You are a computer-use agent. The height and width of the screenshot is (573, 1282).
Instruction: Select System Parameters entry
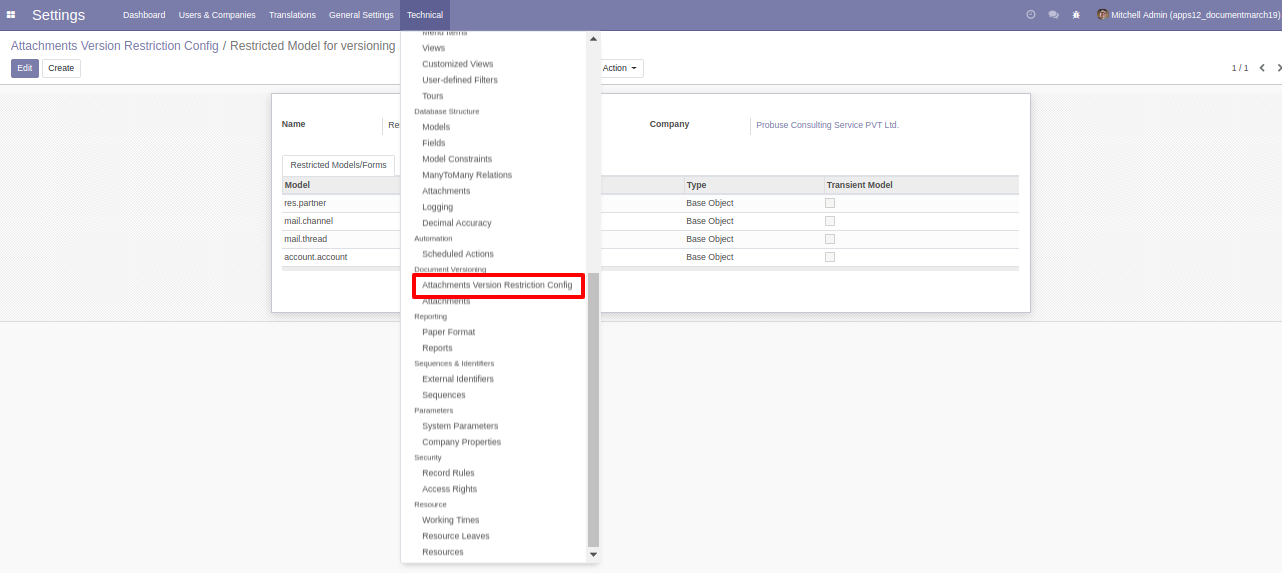[x=460, y=426]
